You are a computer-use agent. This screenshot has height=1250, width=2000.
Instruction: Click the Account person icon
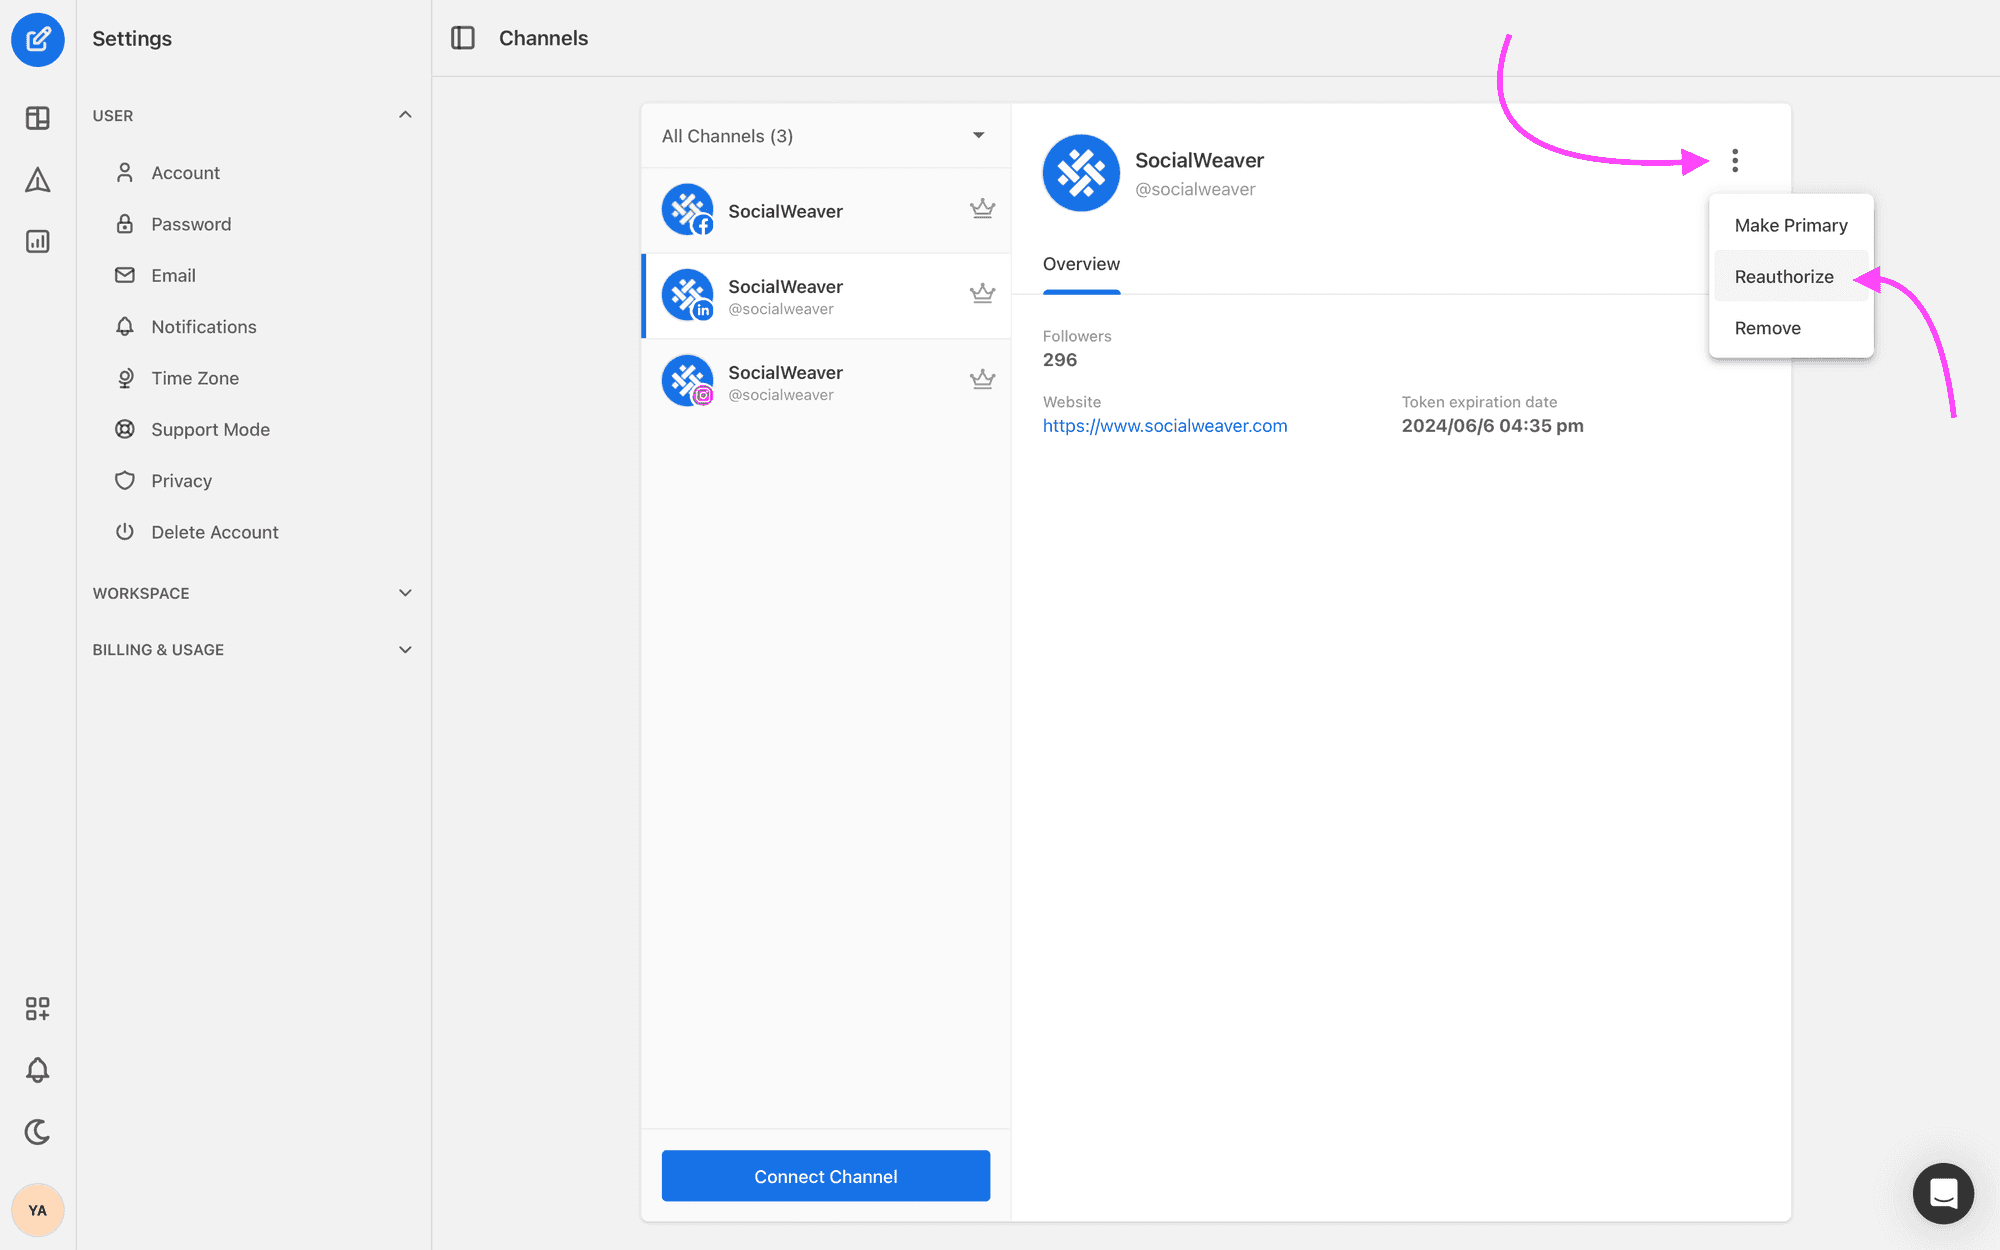click(125, 173)
